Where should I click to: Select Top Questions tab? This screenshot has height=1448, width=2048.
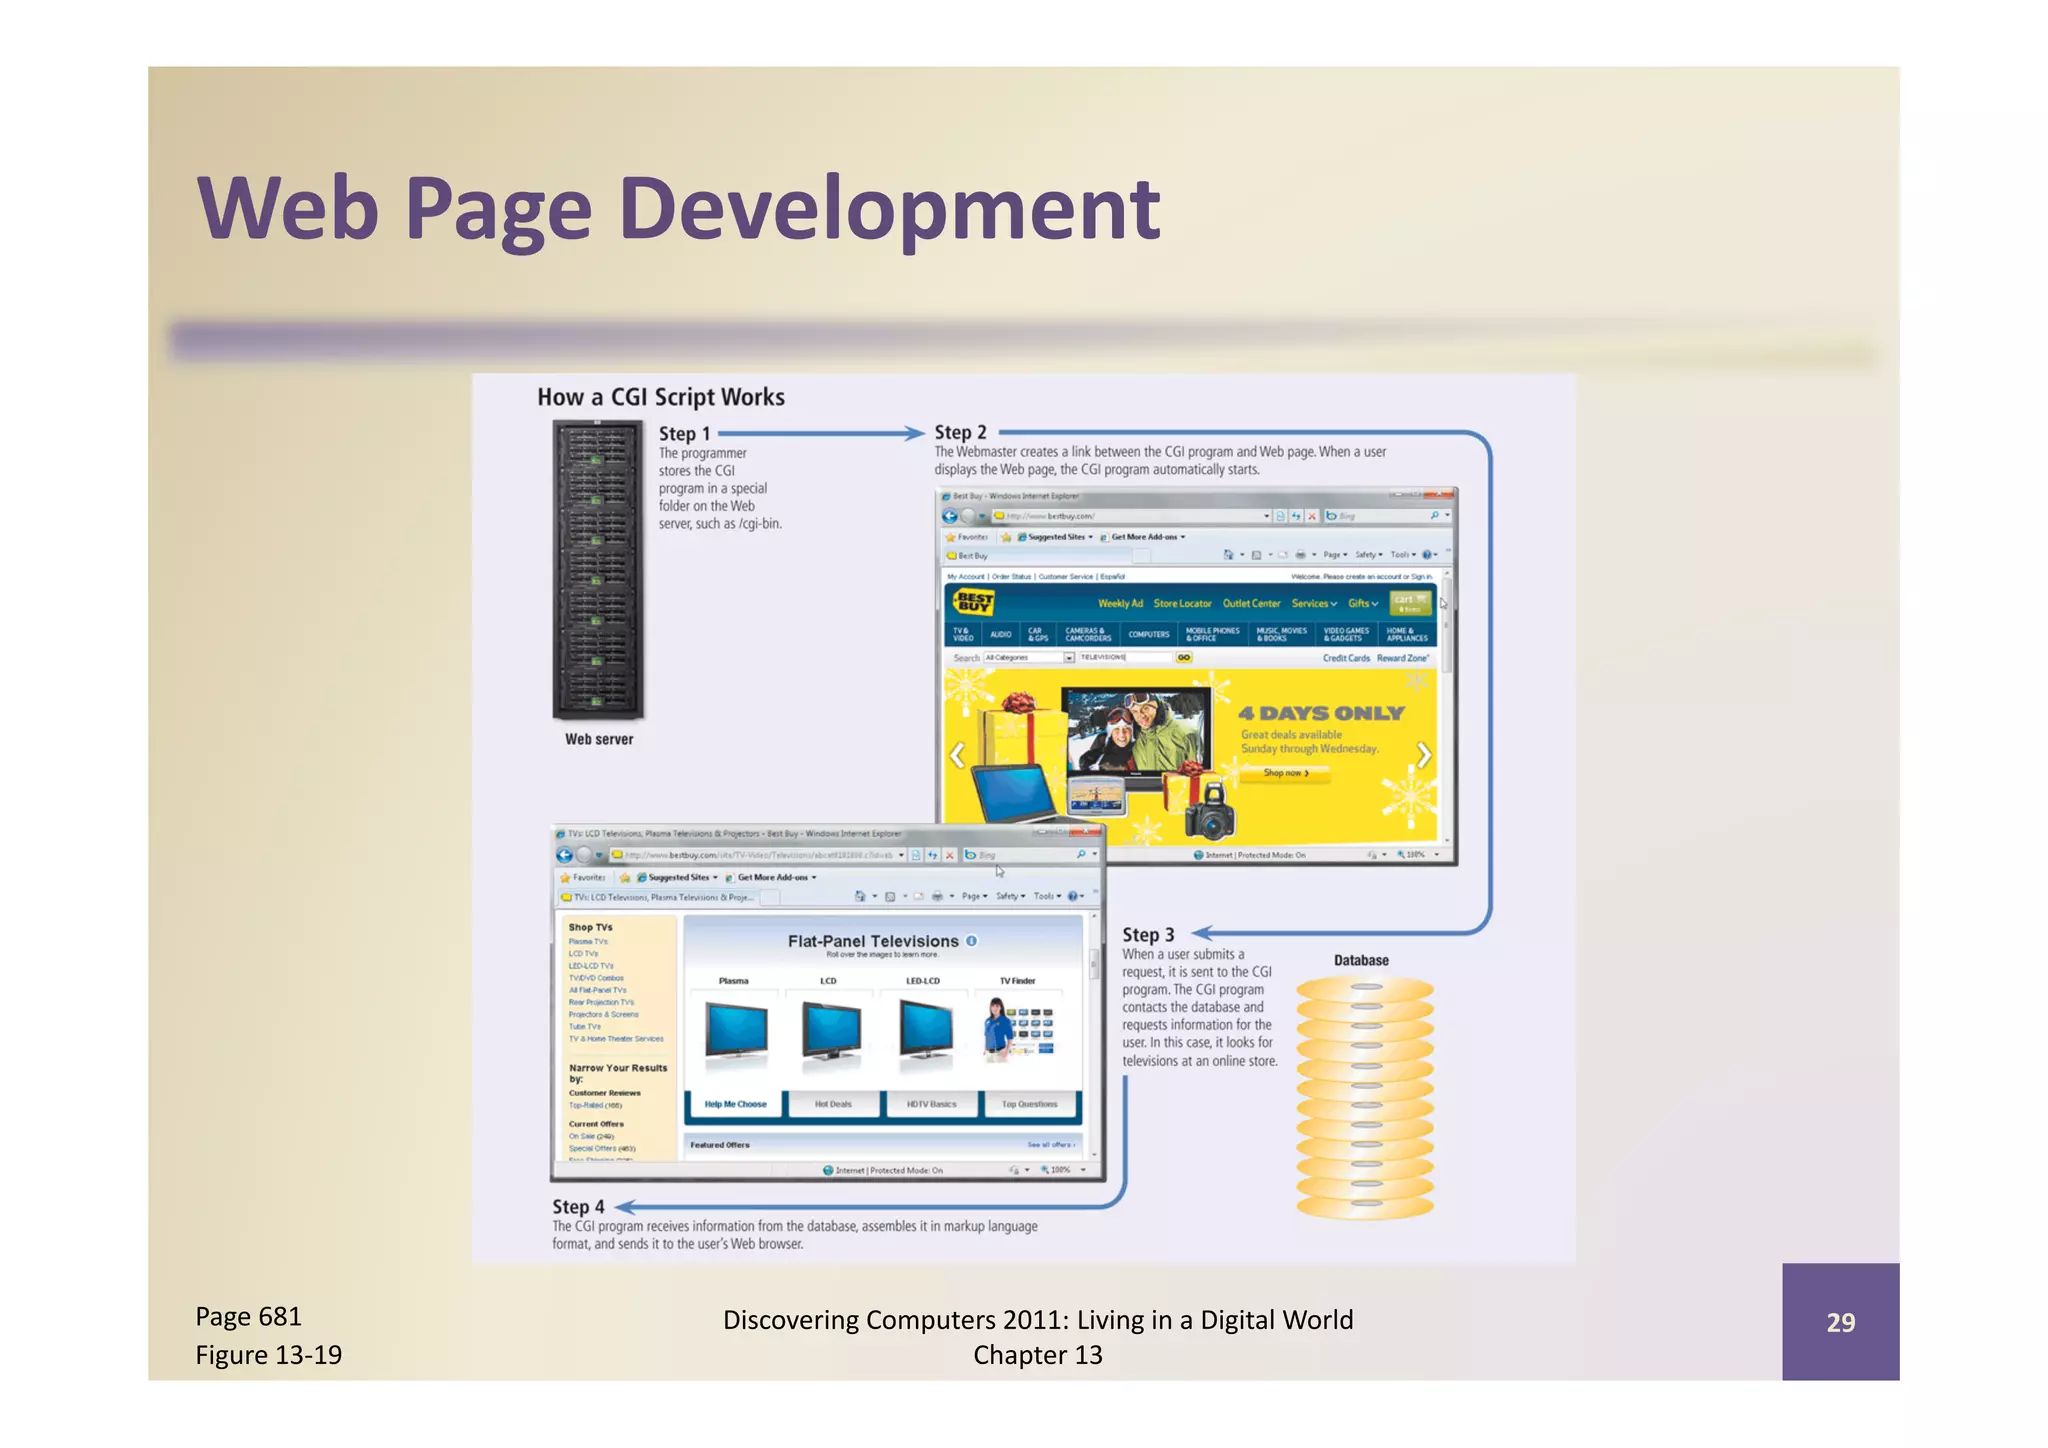[1030, 1104]
